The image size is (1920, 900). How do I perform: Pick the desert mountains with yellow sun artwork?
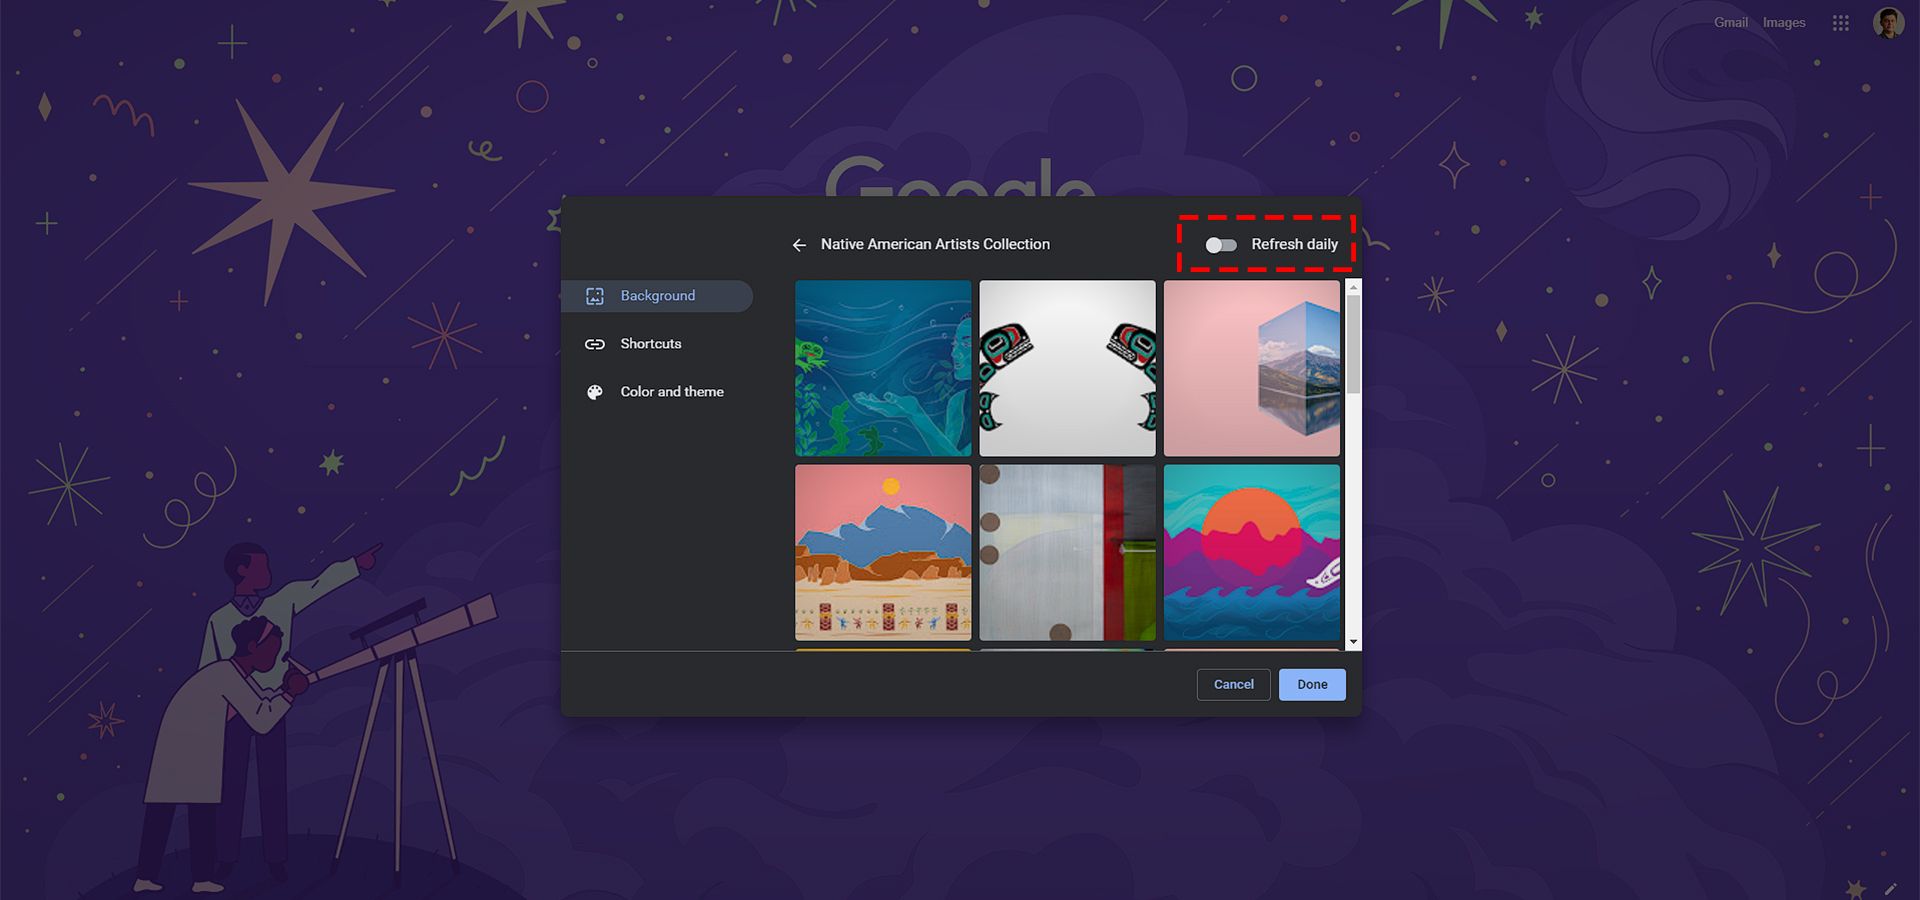tap(883, 552)
